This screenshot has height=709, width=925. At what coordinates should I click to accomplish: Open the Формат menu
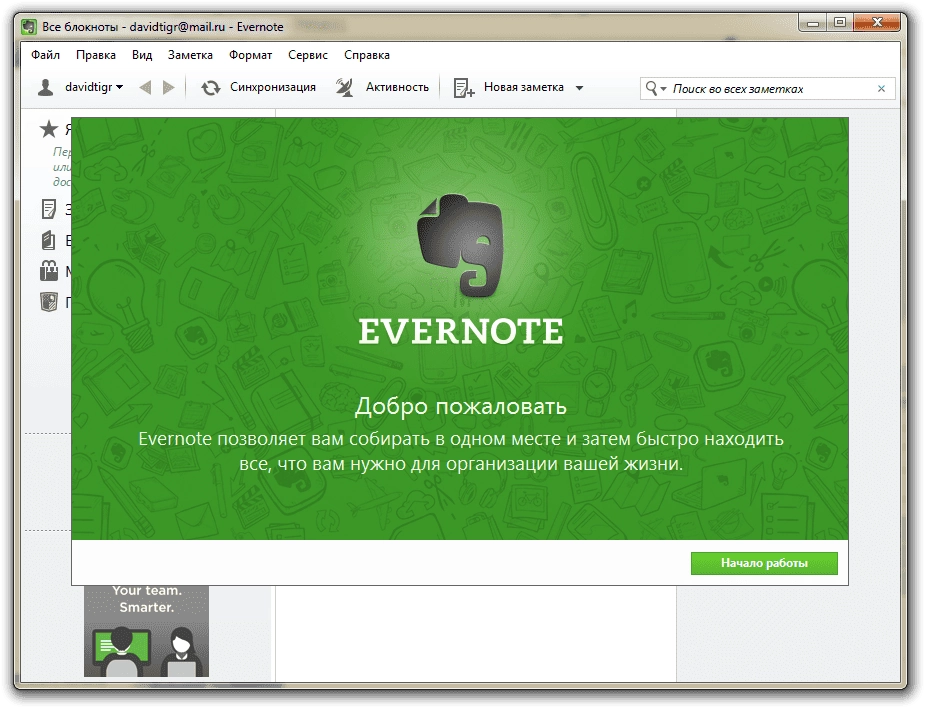pyautogui.click(x=250, y=55)
